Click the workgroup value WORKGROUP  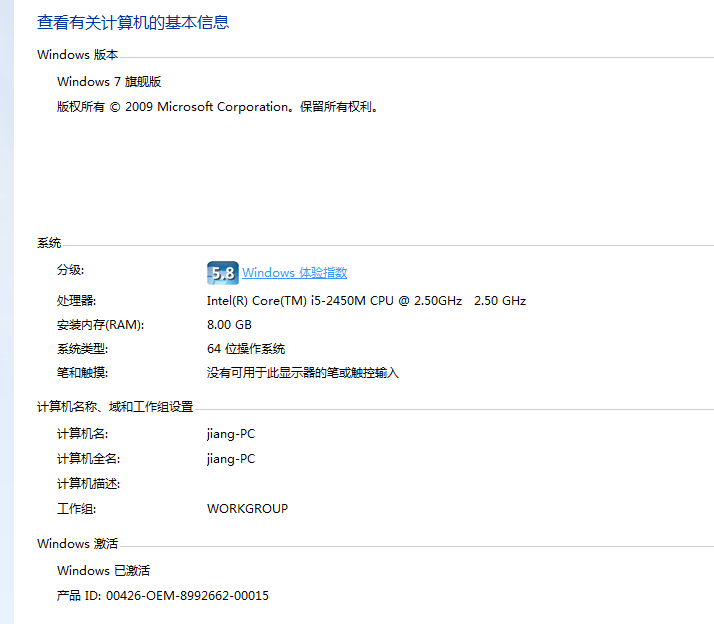coord(247,509)
